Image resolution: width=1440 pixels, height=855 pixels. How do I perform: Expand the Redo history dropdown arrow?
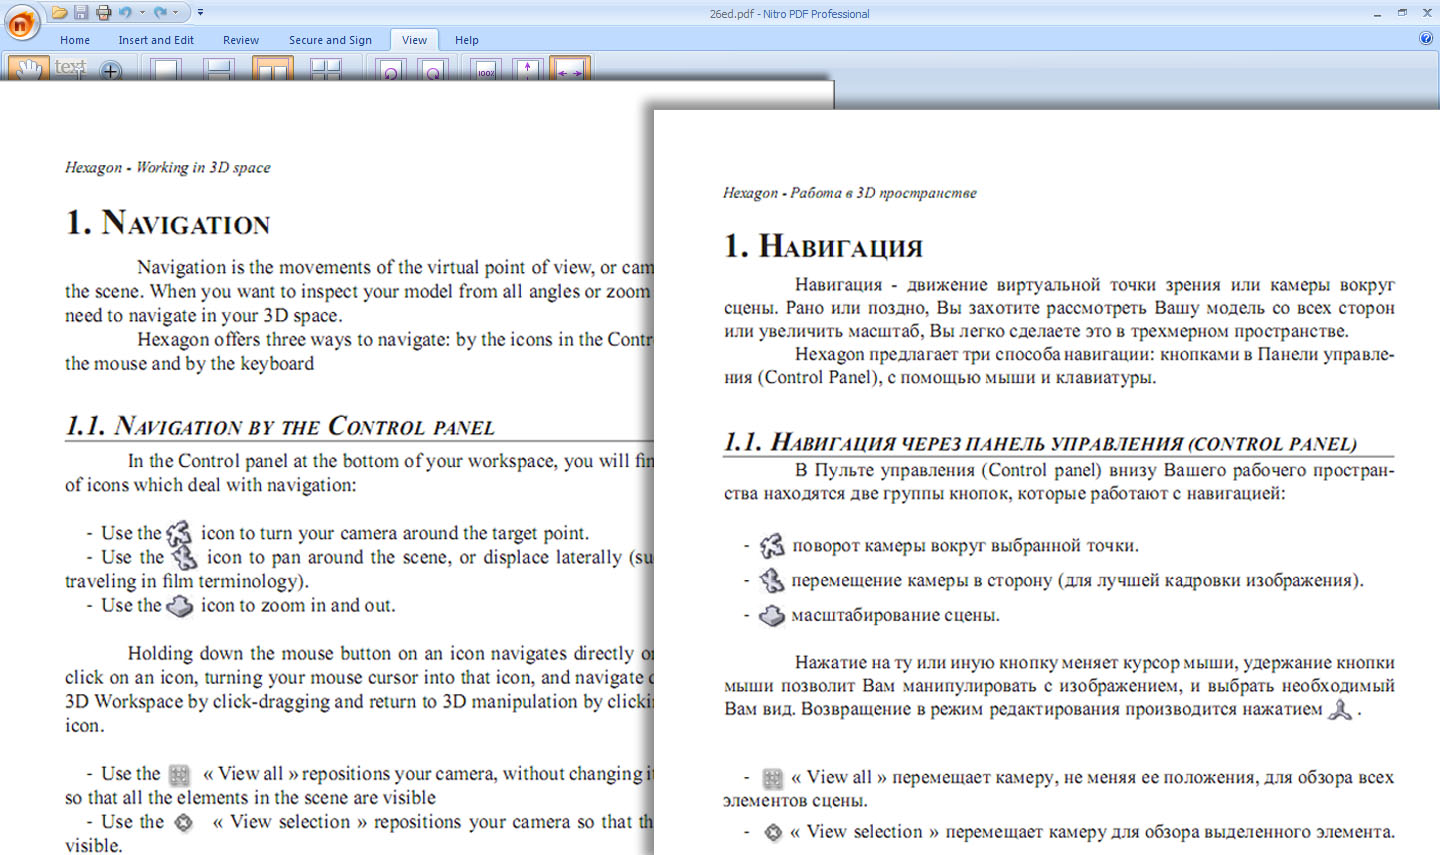point(176,13)
